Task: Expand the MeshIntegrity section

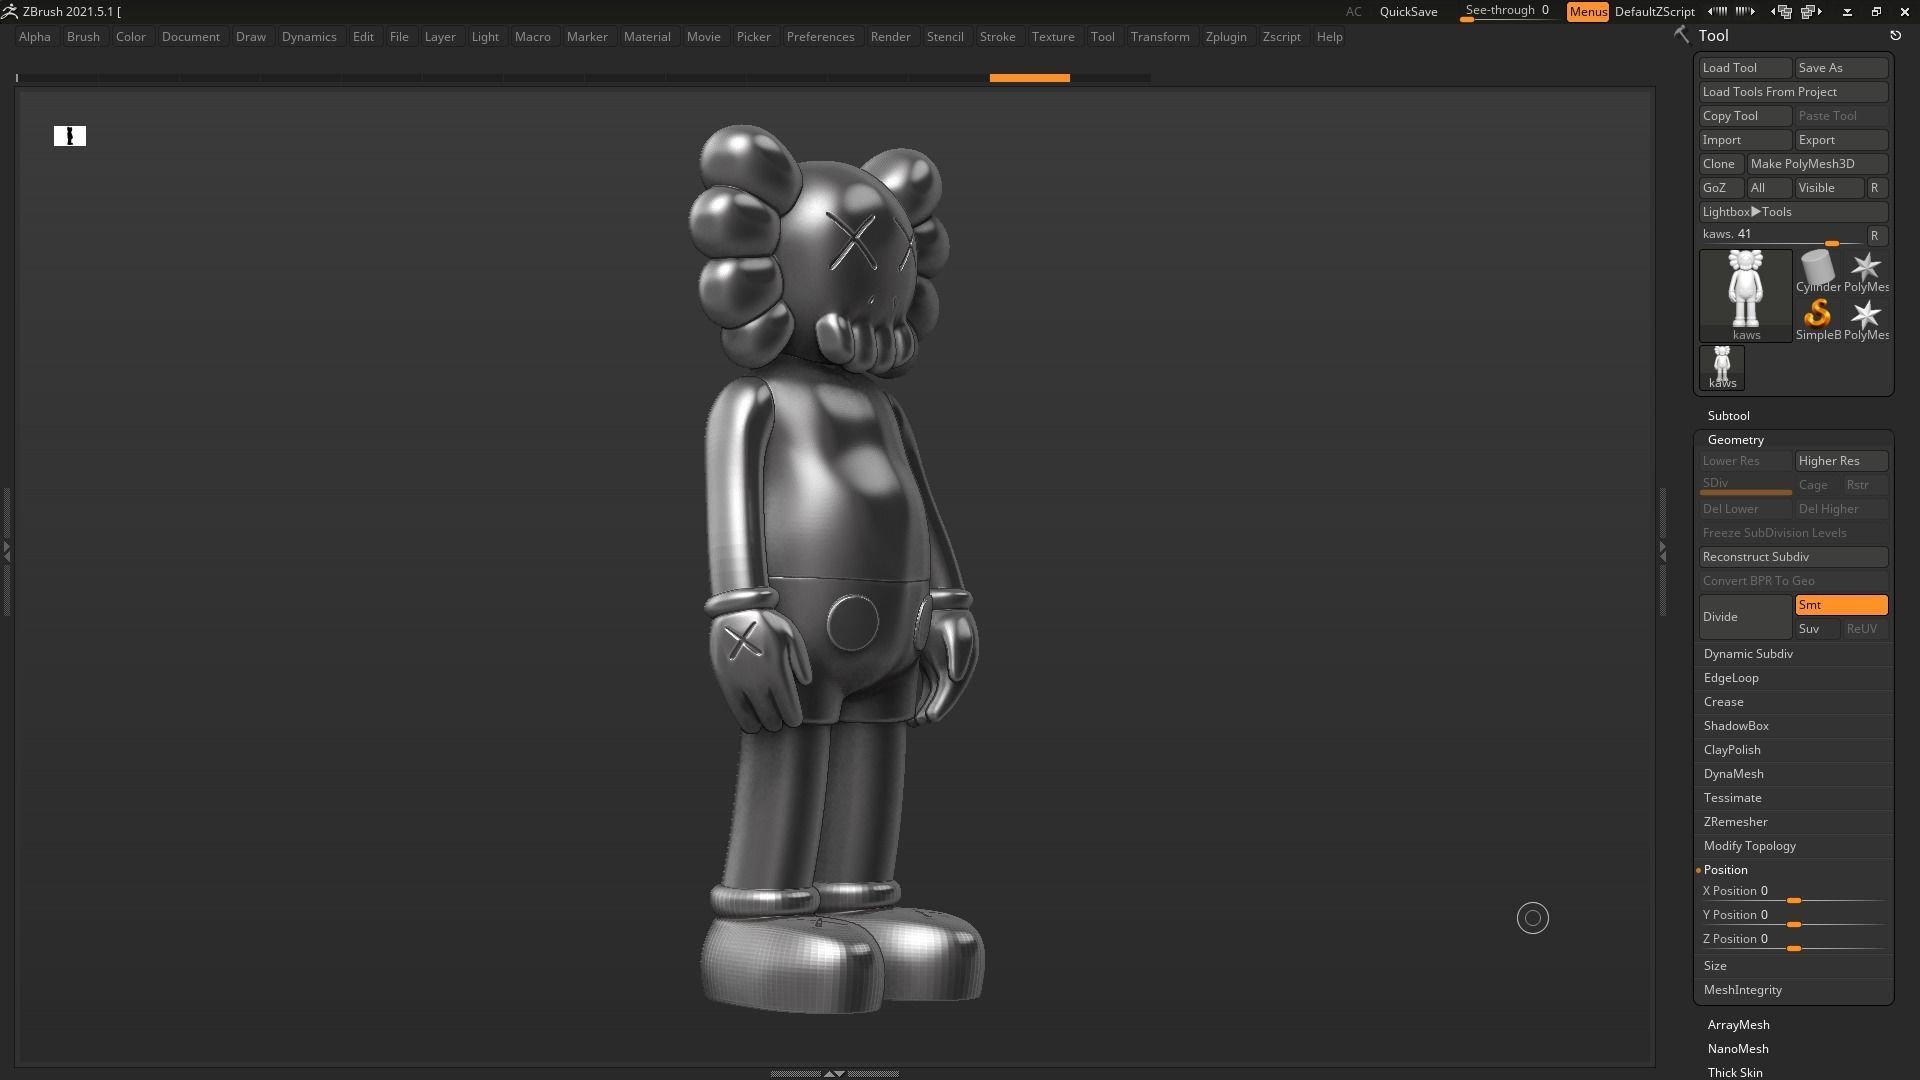Action: (x=1742, y=990)
